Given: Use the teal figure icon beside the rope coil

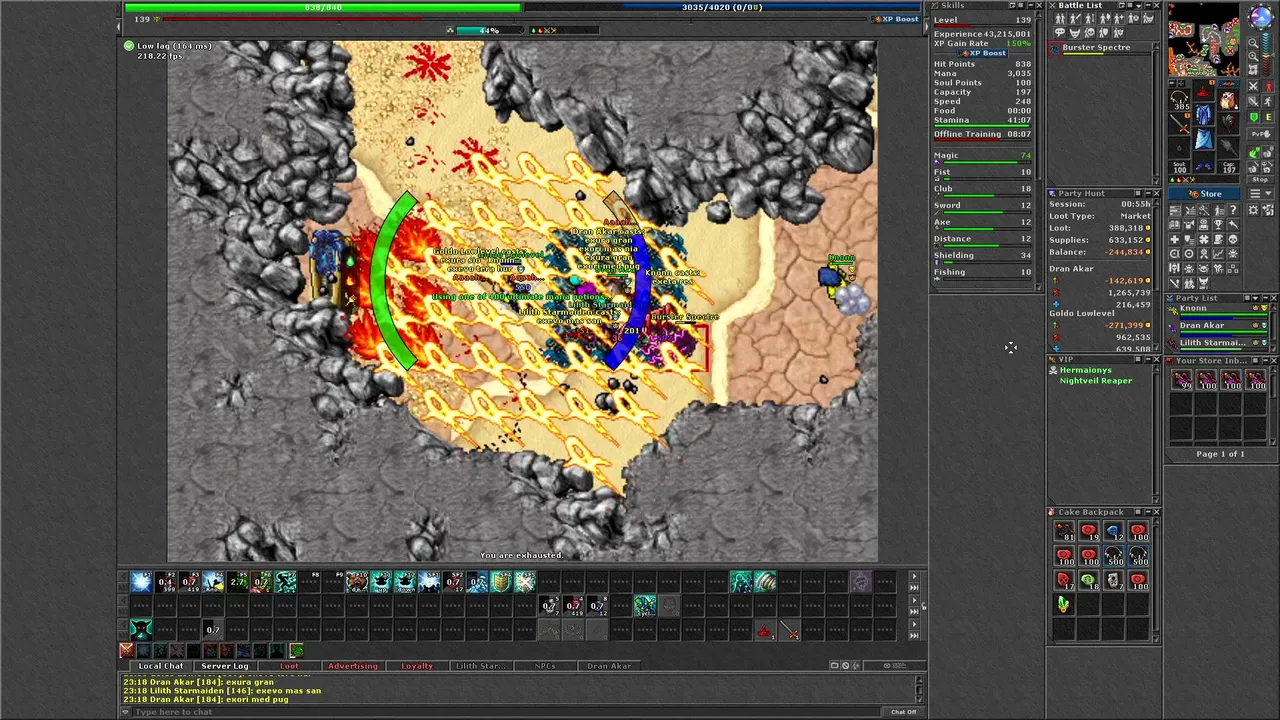Looking at the screenshot, I should click(x=741, y=582).
